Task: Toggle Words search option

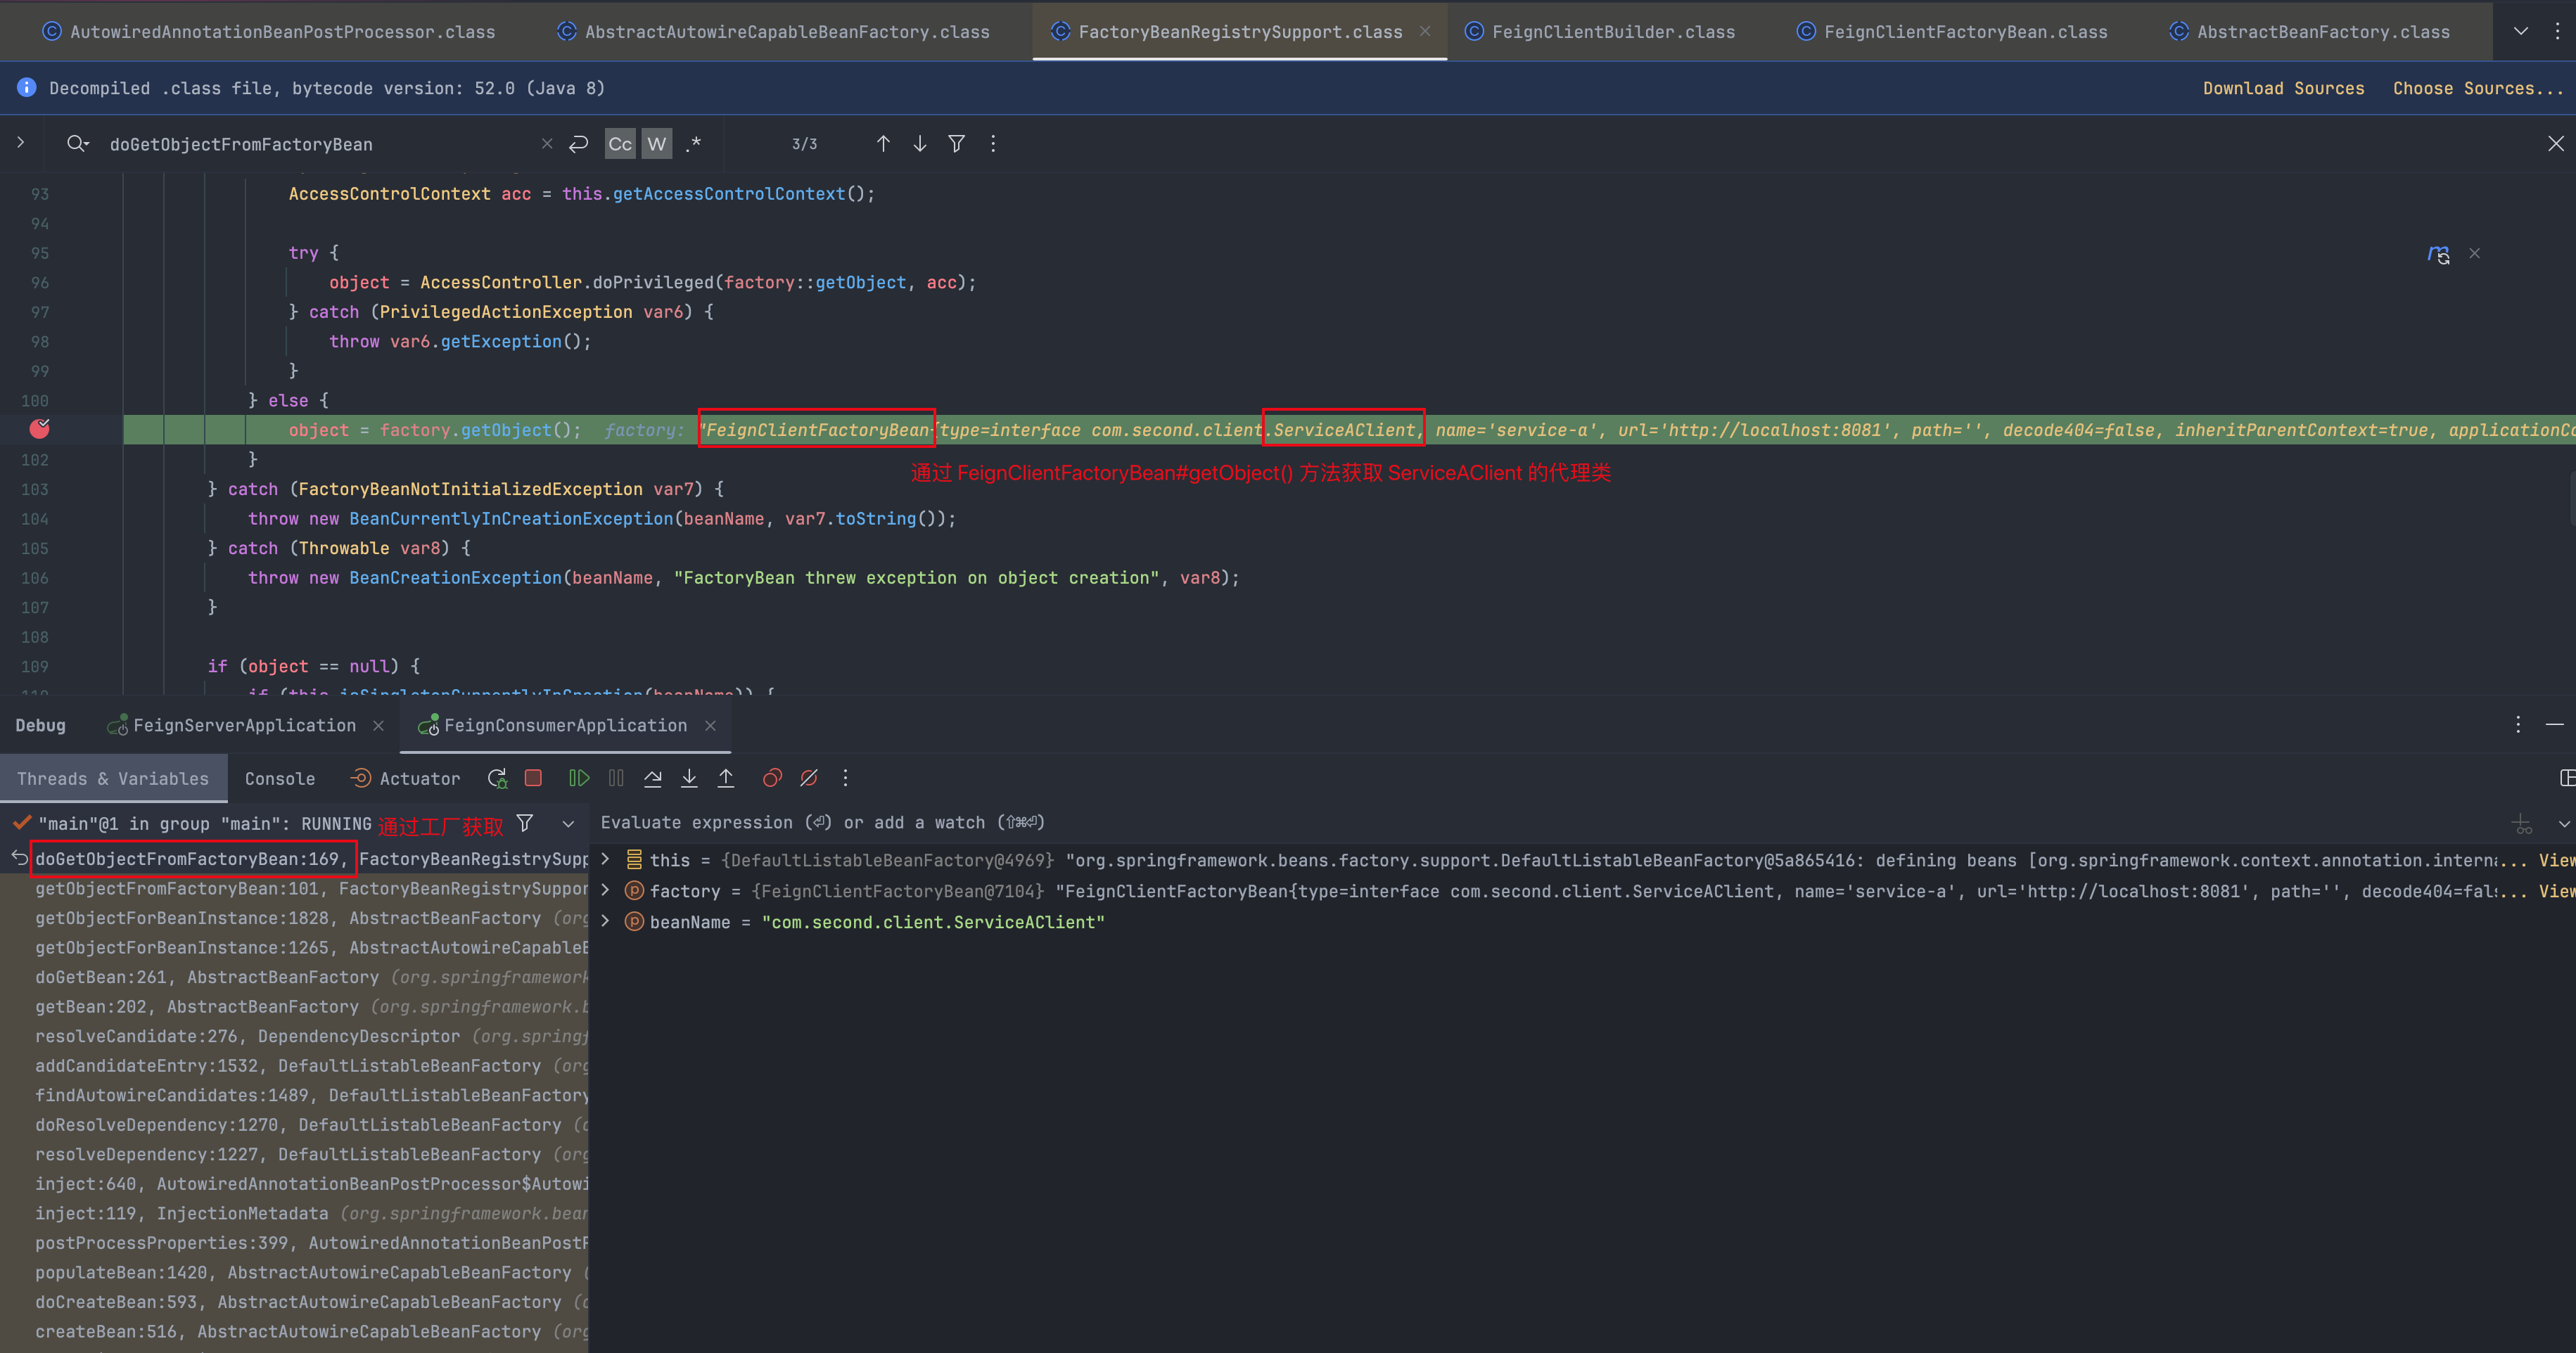Action: [x=656, y=144]
